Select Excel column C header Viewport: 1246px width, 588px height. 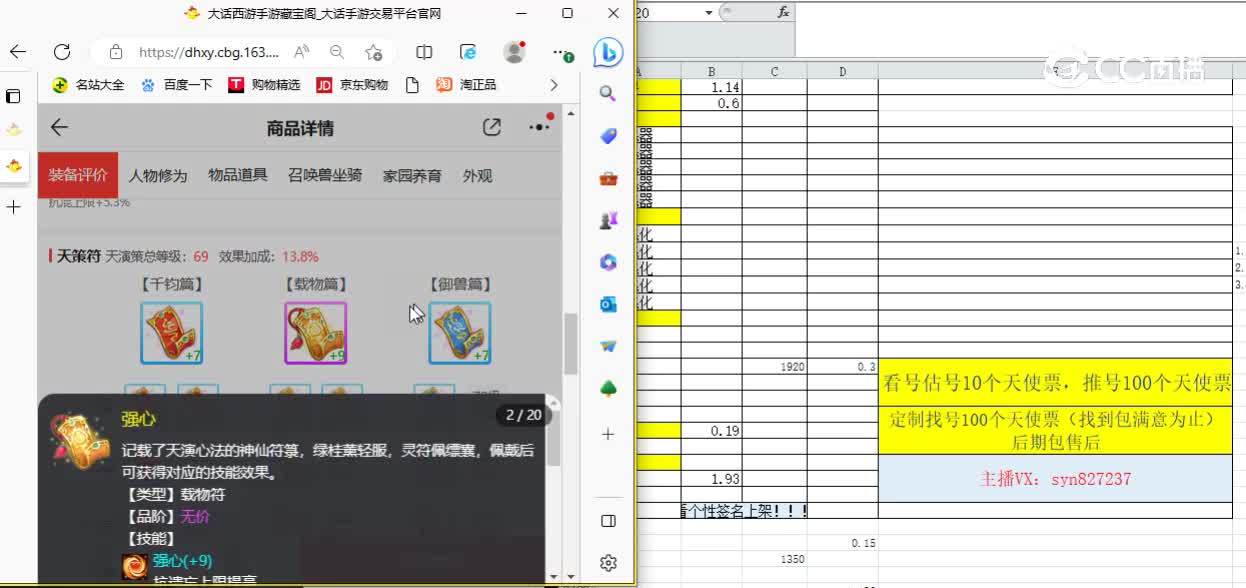coord(775,71)
